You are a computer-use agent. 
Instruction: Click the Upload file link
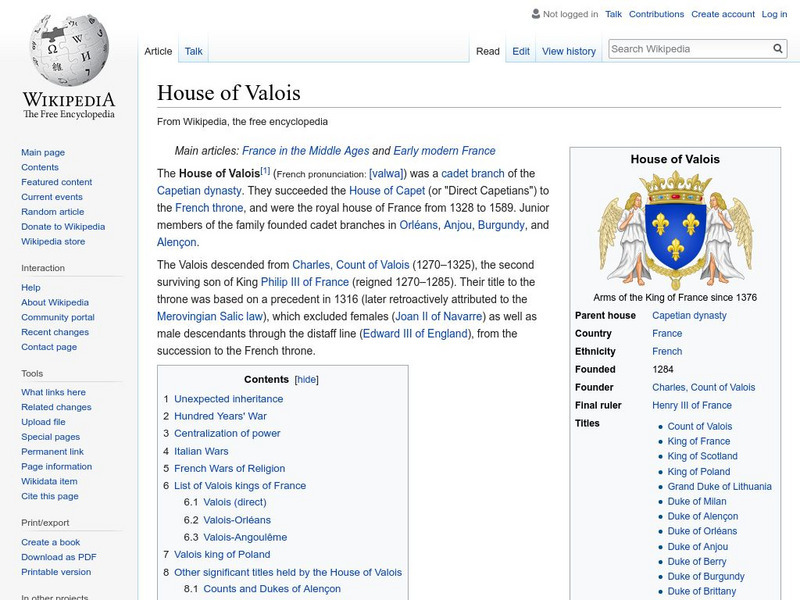(x=43, y=421)
